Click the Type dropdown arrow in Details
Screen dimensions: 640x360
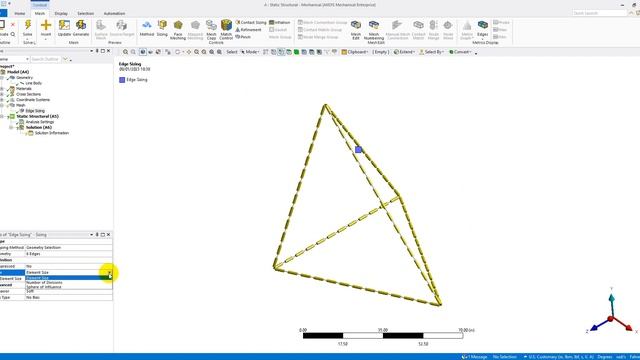(x=109, y=272)
